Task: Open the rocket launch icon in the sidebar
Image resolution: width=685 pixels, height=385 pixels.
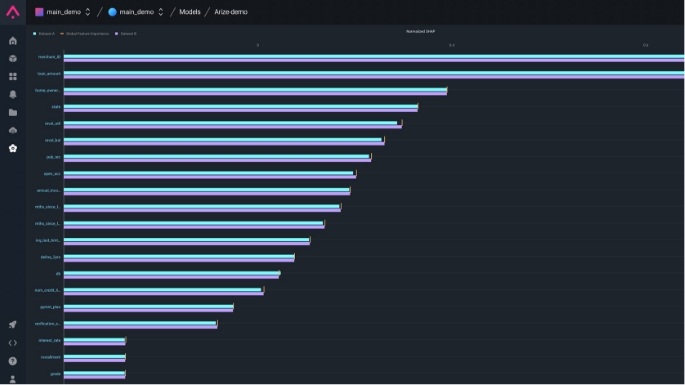Action: [13, 325]
